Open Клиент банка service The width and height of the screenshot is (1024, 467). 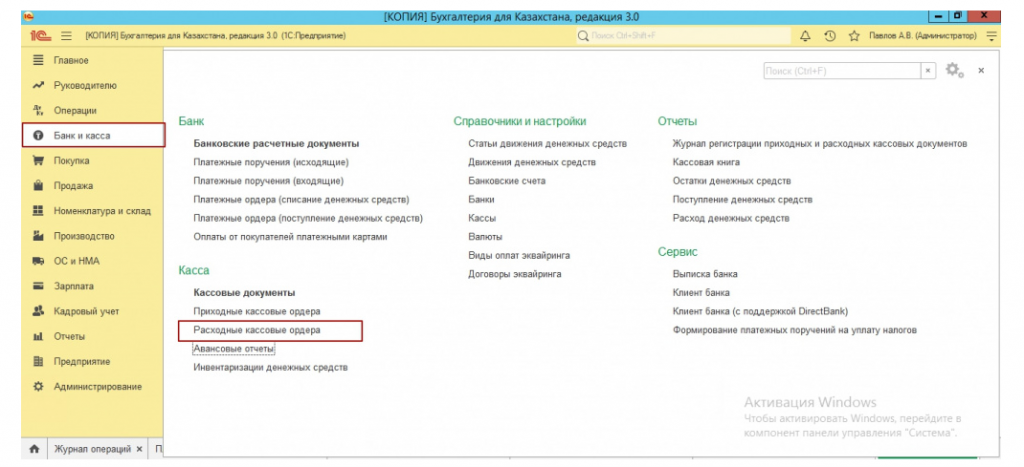(701, 293)
